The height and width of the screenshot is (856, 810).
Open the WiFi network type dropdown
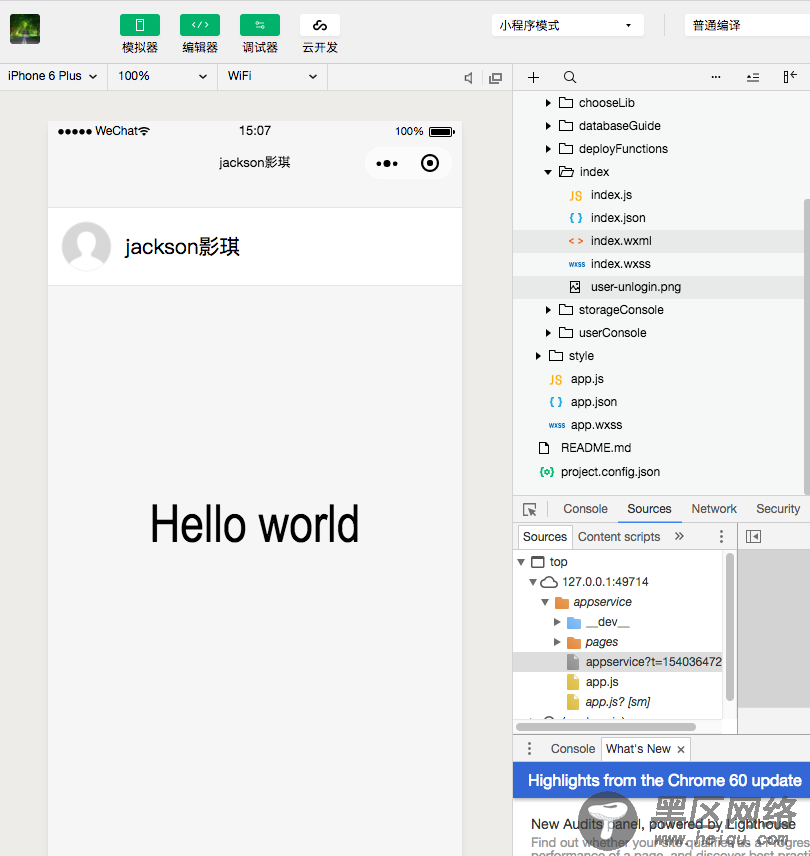click(x=272, y=76)
